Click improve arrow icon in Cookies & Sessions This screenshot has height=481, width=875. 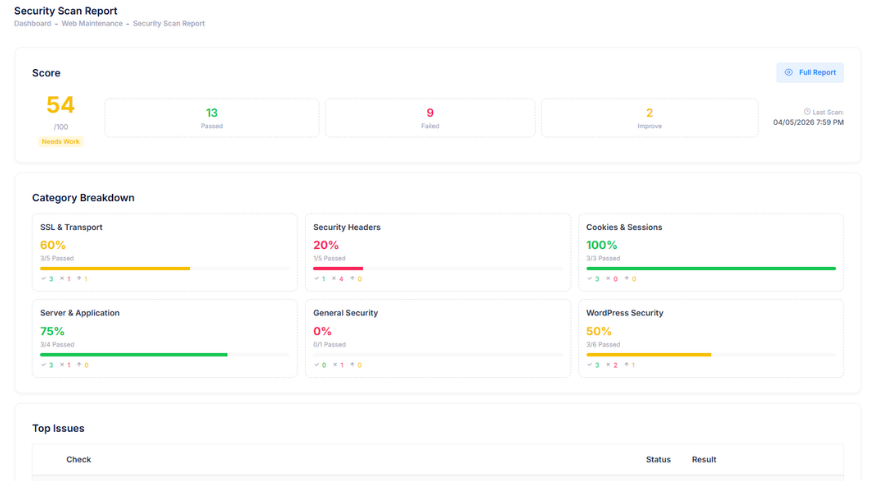pos(627,278)
